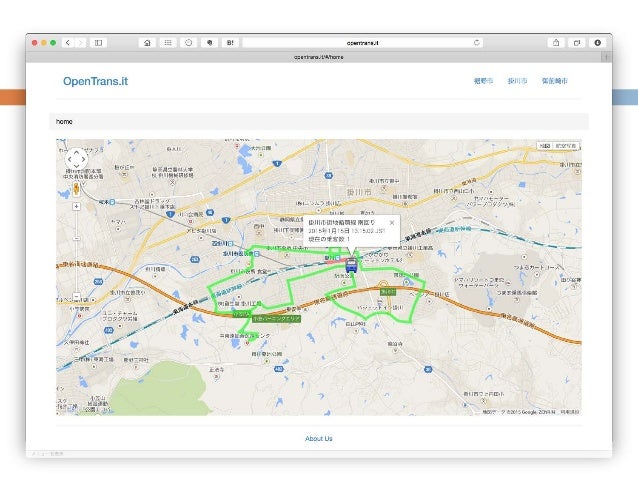Pan the map right using pan control

83,159
